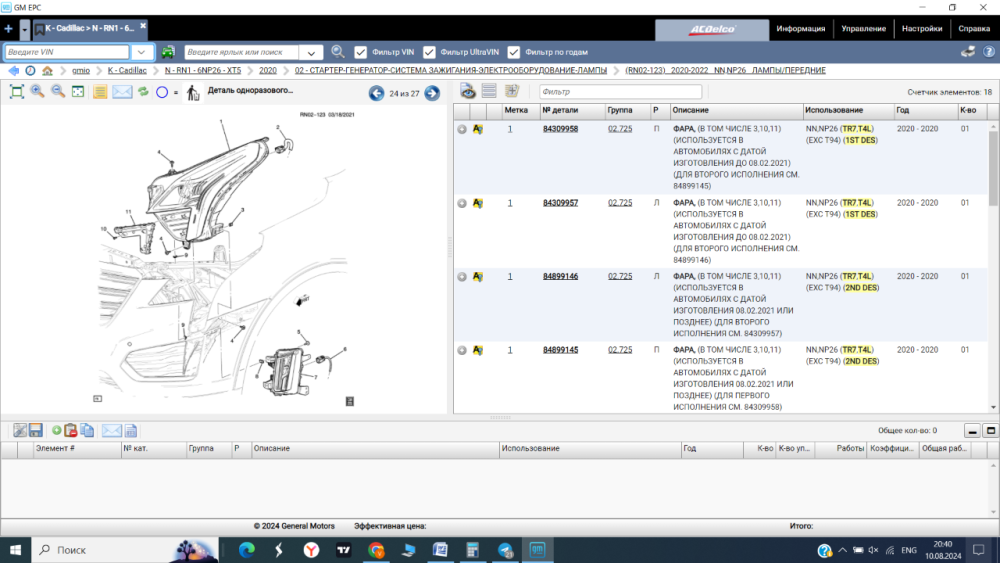Expand first row of part 84309958

[x=462, y=129]
